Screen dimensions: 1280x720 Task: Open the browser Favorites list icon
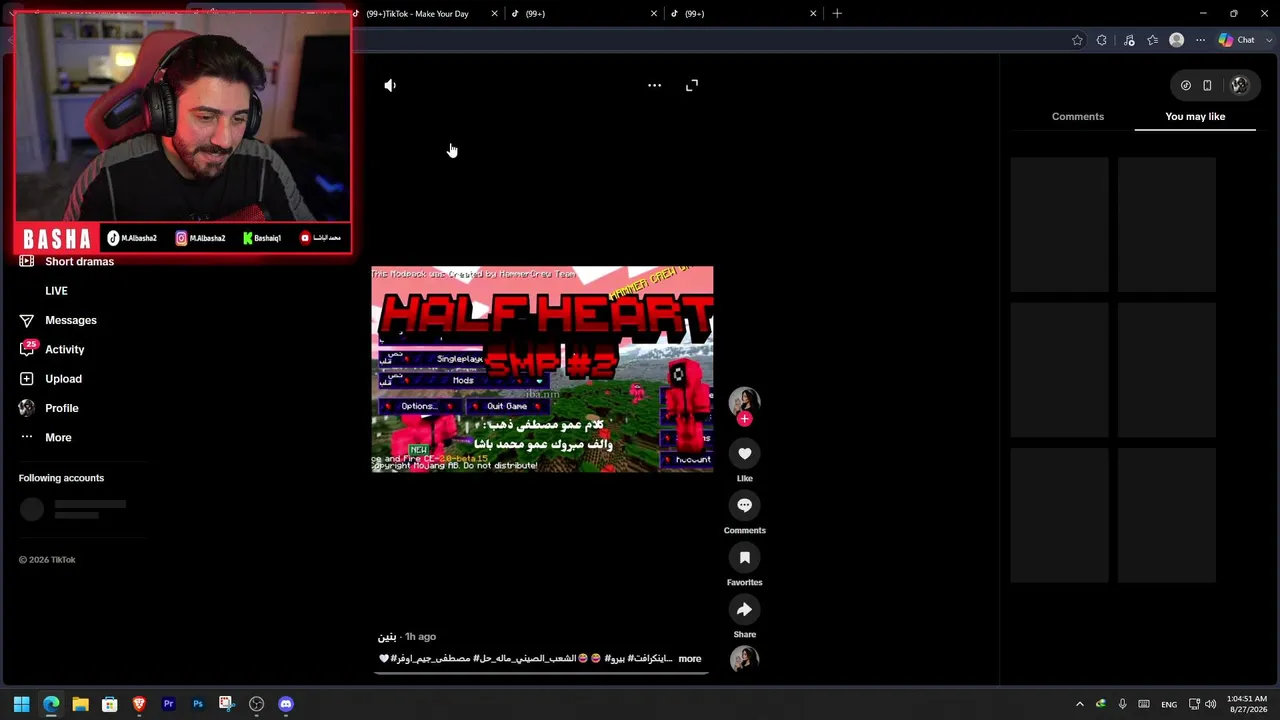[x=1153, y=40]
